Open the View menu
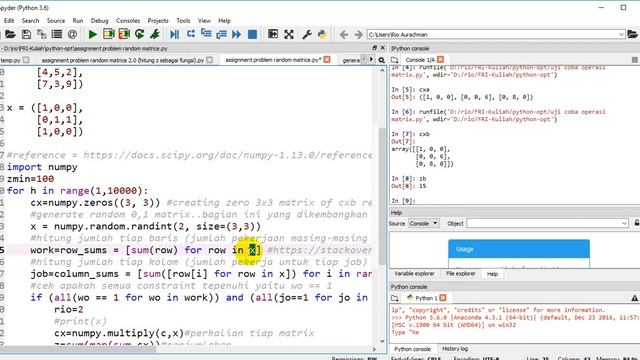Viewport: 640px width, 360px height. (x=204, y=20)
